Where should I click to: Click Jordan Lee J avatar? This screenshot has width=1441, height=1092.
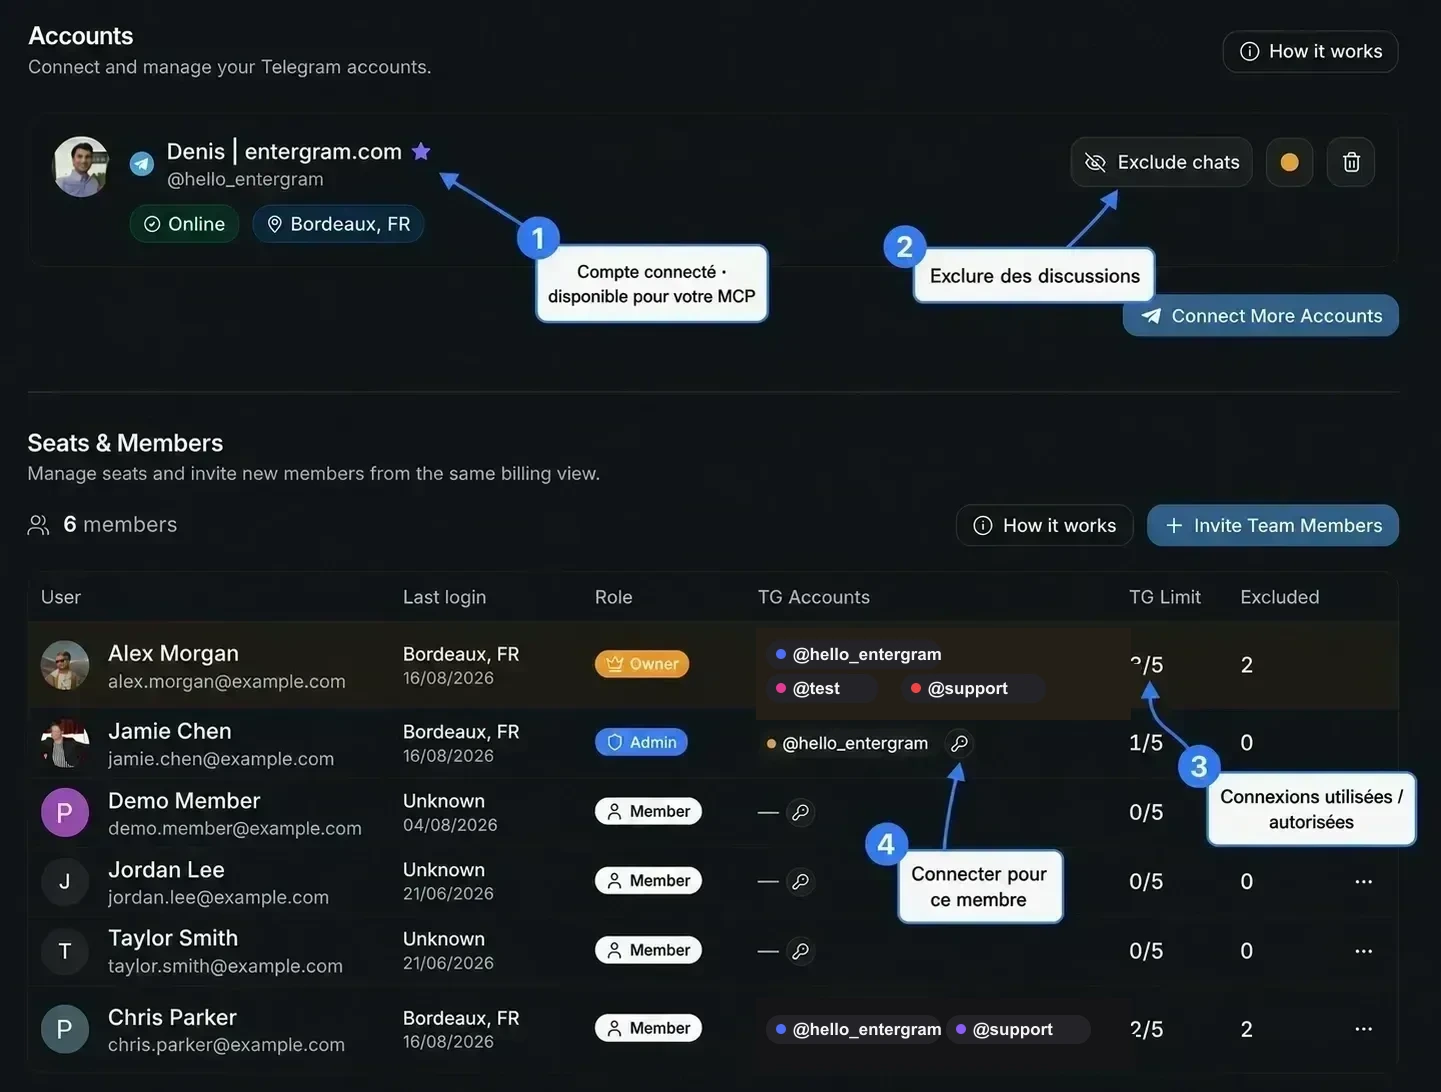[65, 881]
